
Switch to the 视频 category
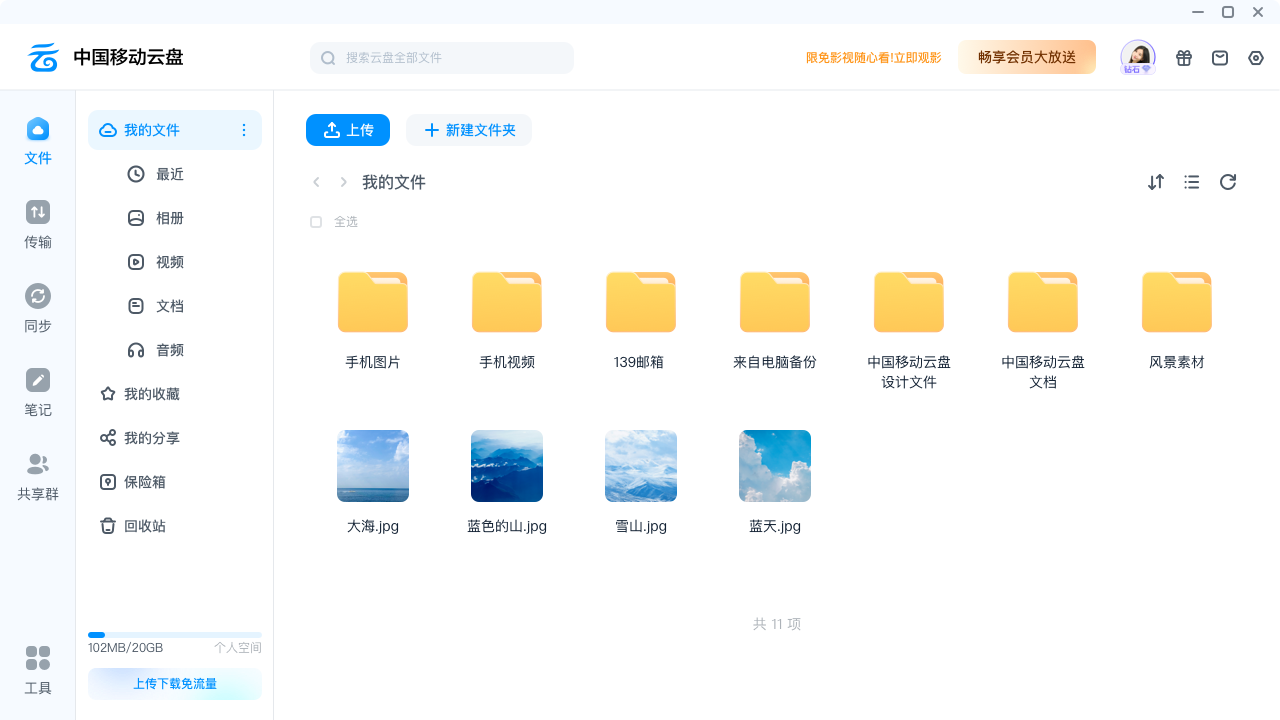coord(169,262)
